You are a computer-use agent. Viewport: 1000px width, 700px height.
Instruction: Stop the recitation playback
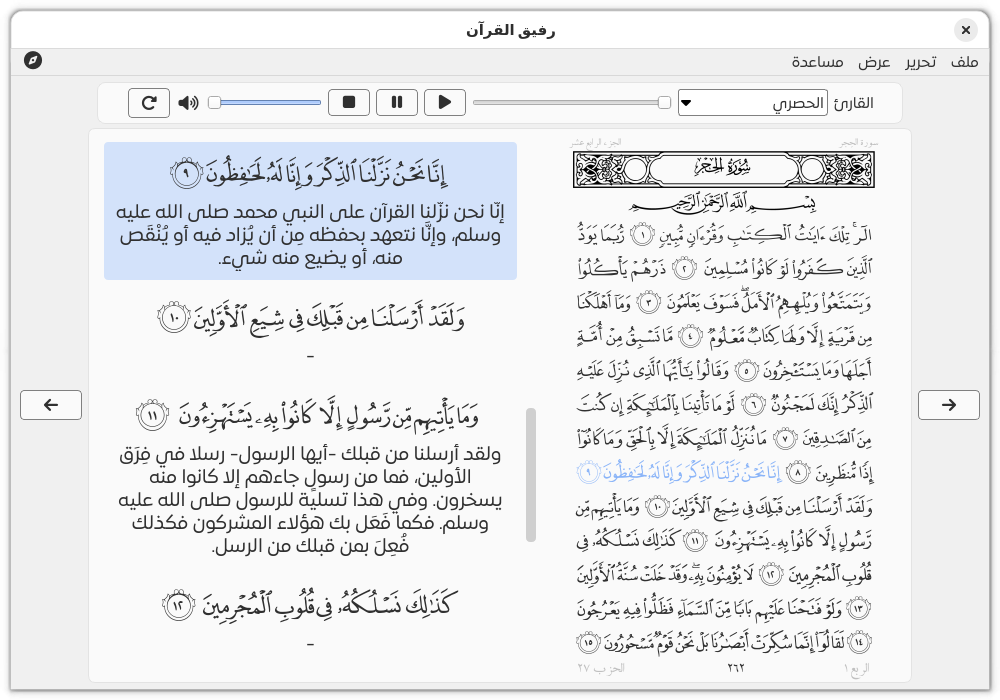pyautogui.click(x=349, y=102)
